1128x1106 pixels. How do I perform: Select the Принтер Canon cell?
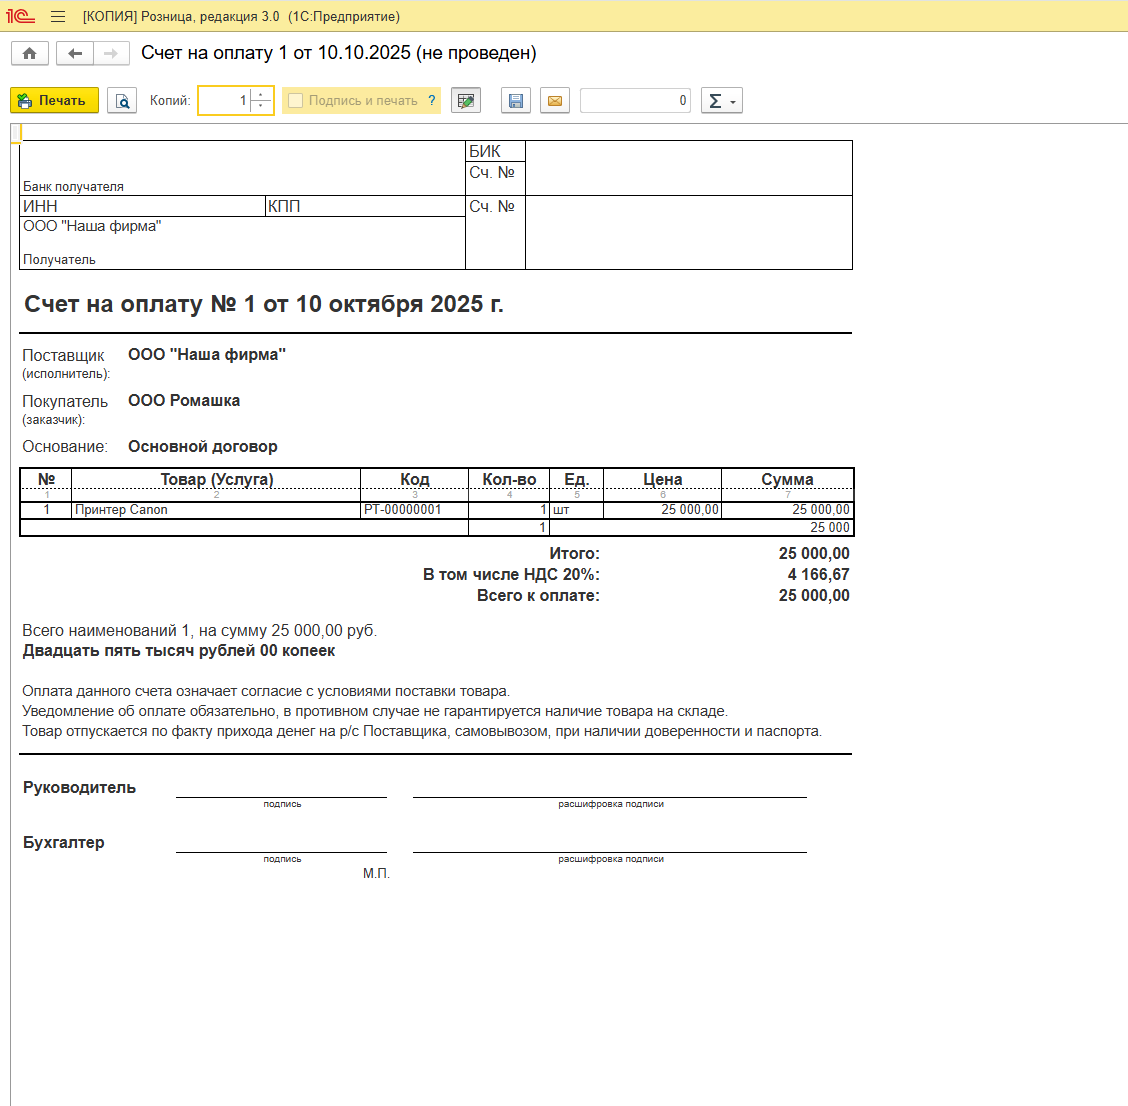coord(216,510)
